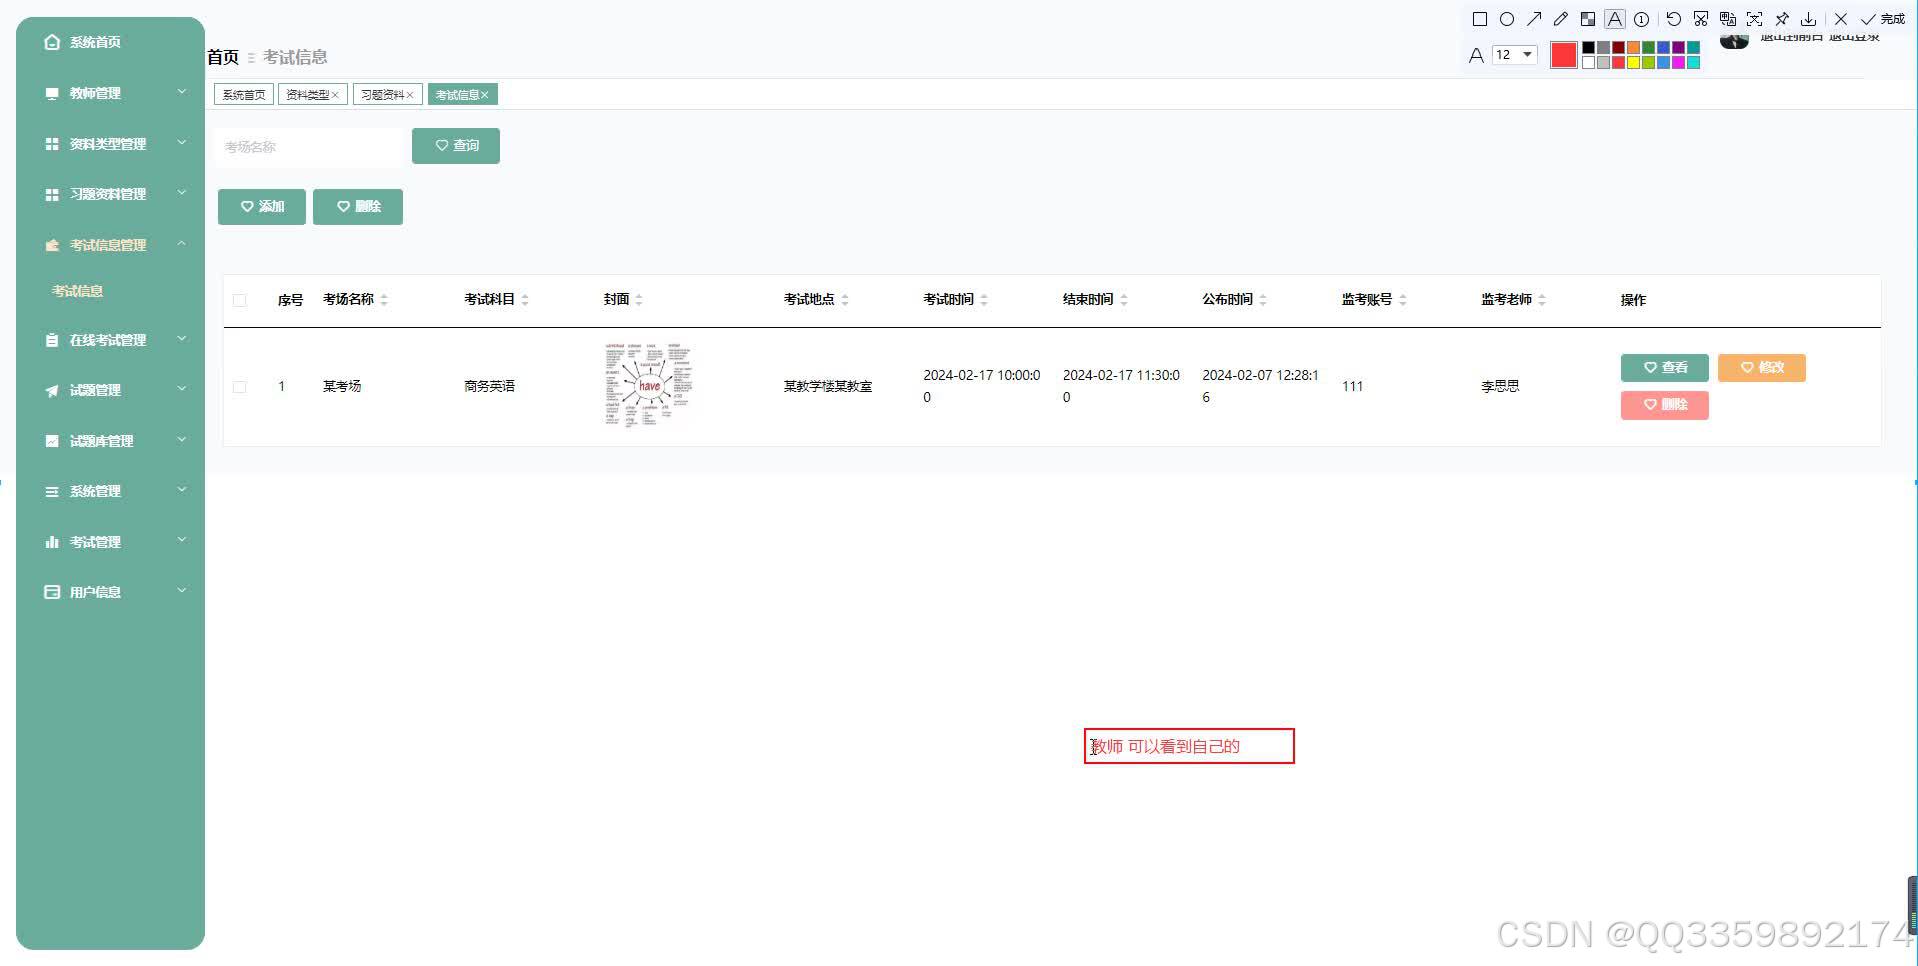The image size is (1918, 966).
Task: Click the 首页 breadcrumb link
Action: click(x=223, y=57)
